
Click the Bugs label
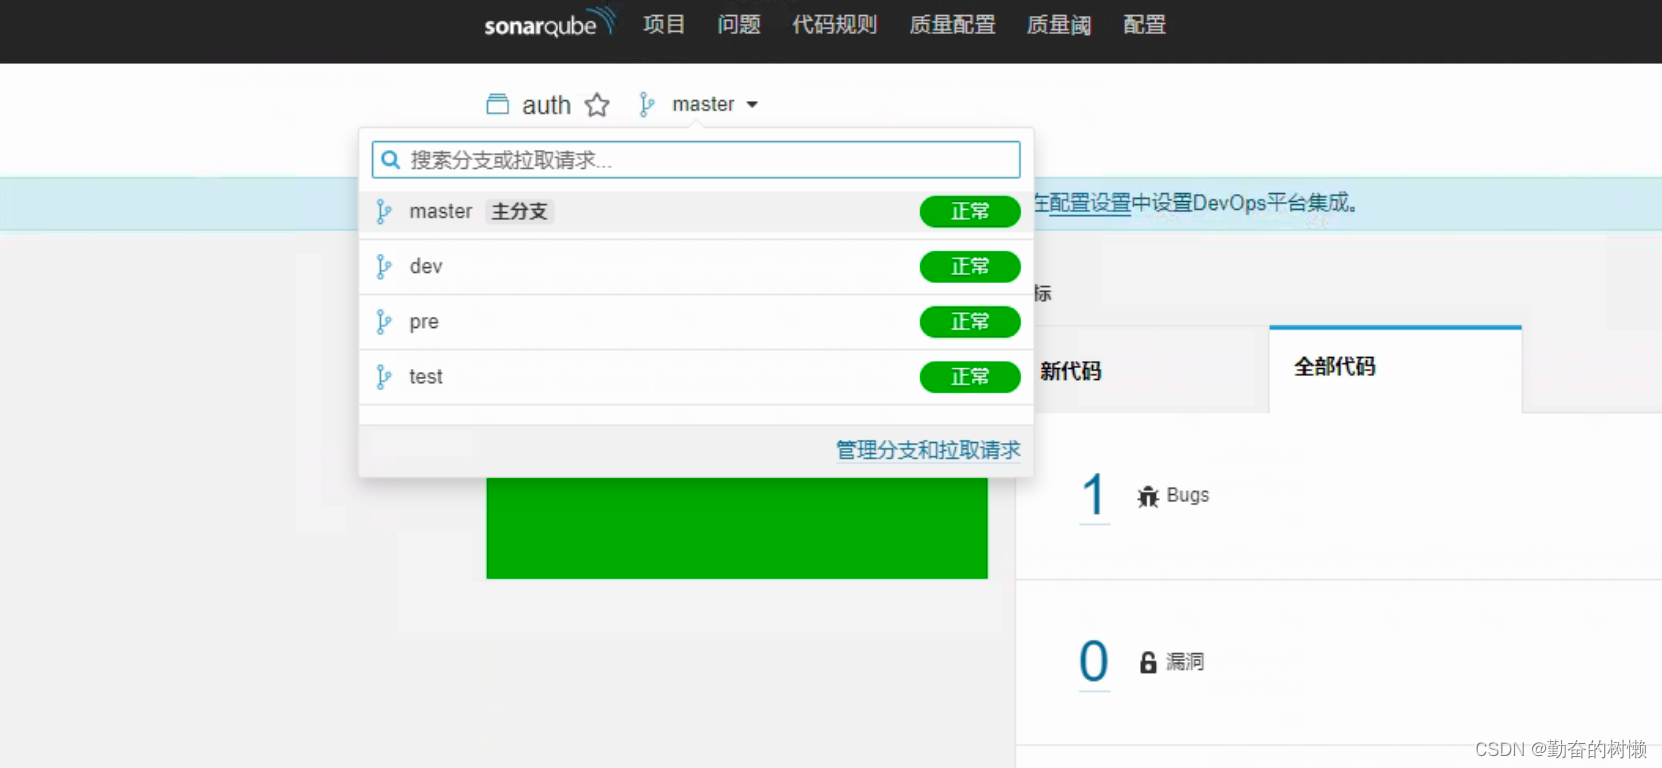tap(1188, 495)
